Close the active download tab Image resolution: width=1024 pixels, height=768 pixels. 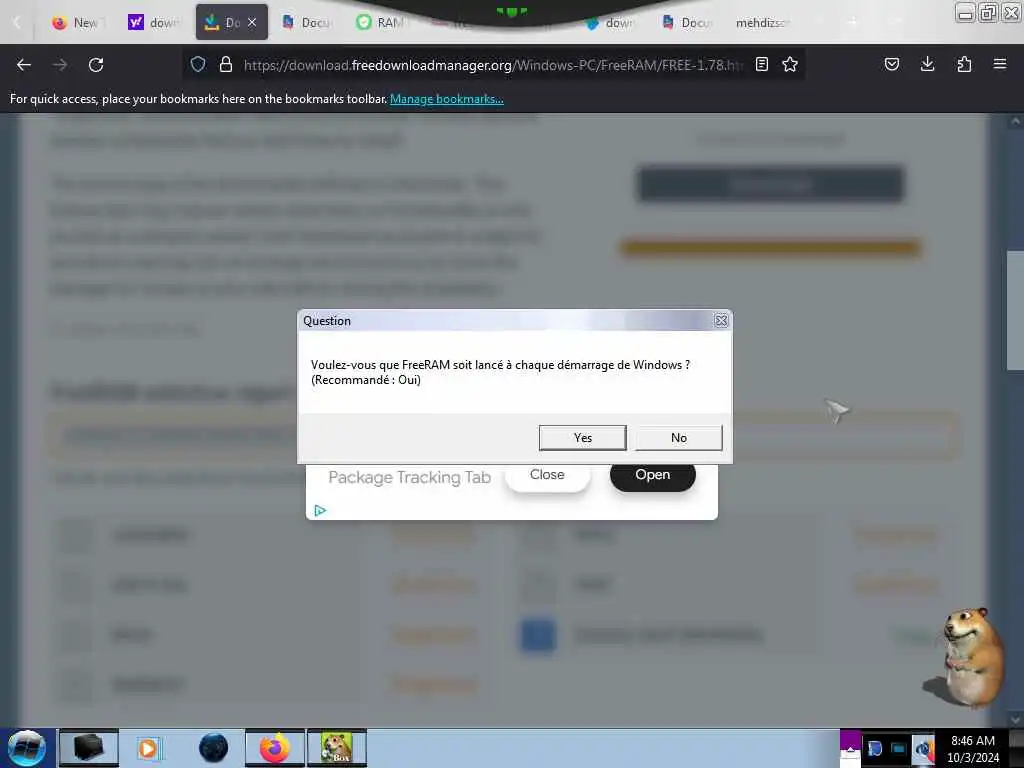point(252,23)
